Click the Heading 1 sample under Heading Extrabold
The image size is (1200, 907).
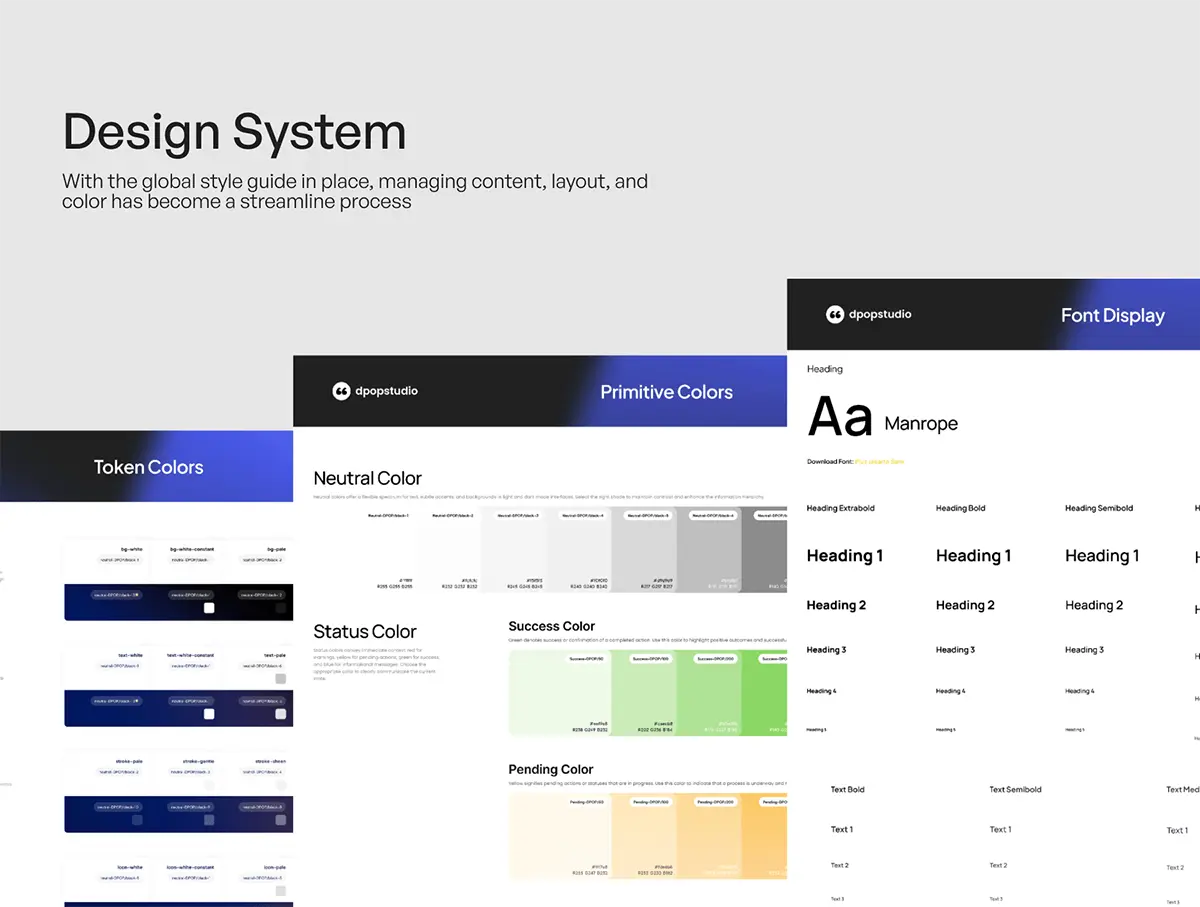pos(844,556)
